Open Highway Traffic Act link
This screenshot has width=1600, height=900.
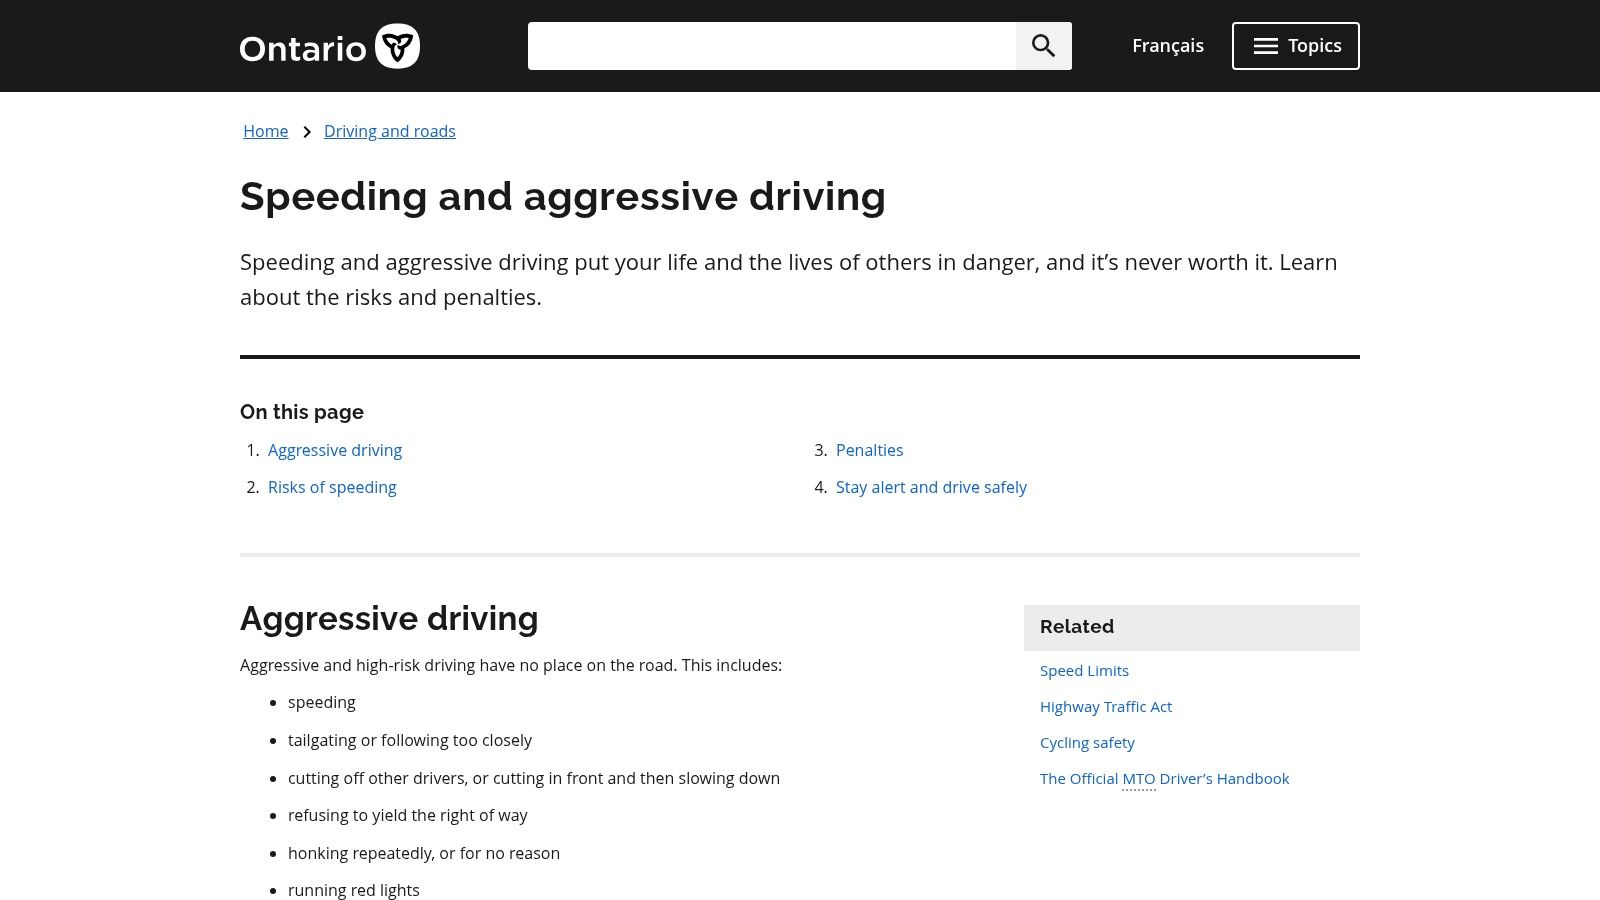tap(1106, 706)
